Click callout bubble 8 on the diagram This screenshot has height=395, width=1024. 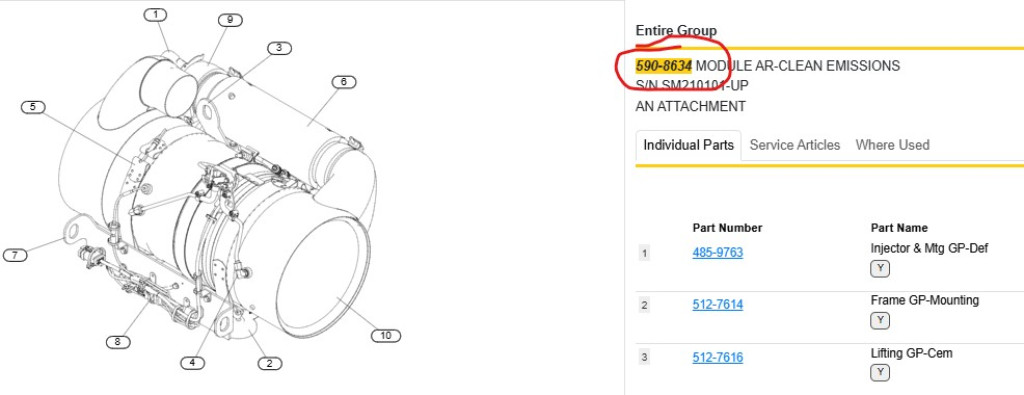pos(118,341)
